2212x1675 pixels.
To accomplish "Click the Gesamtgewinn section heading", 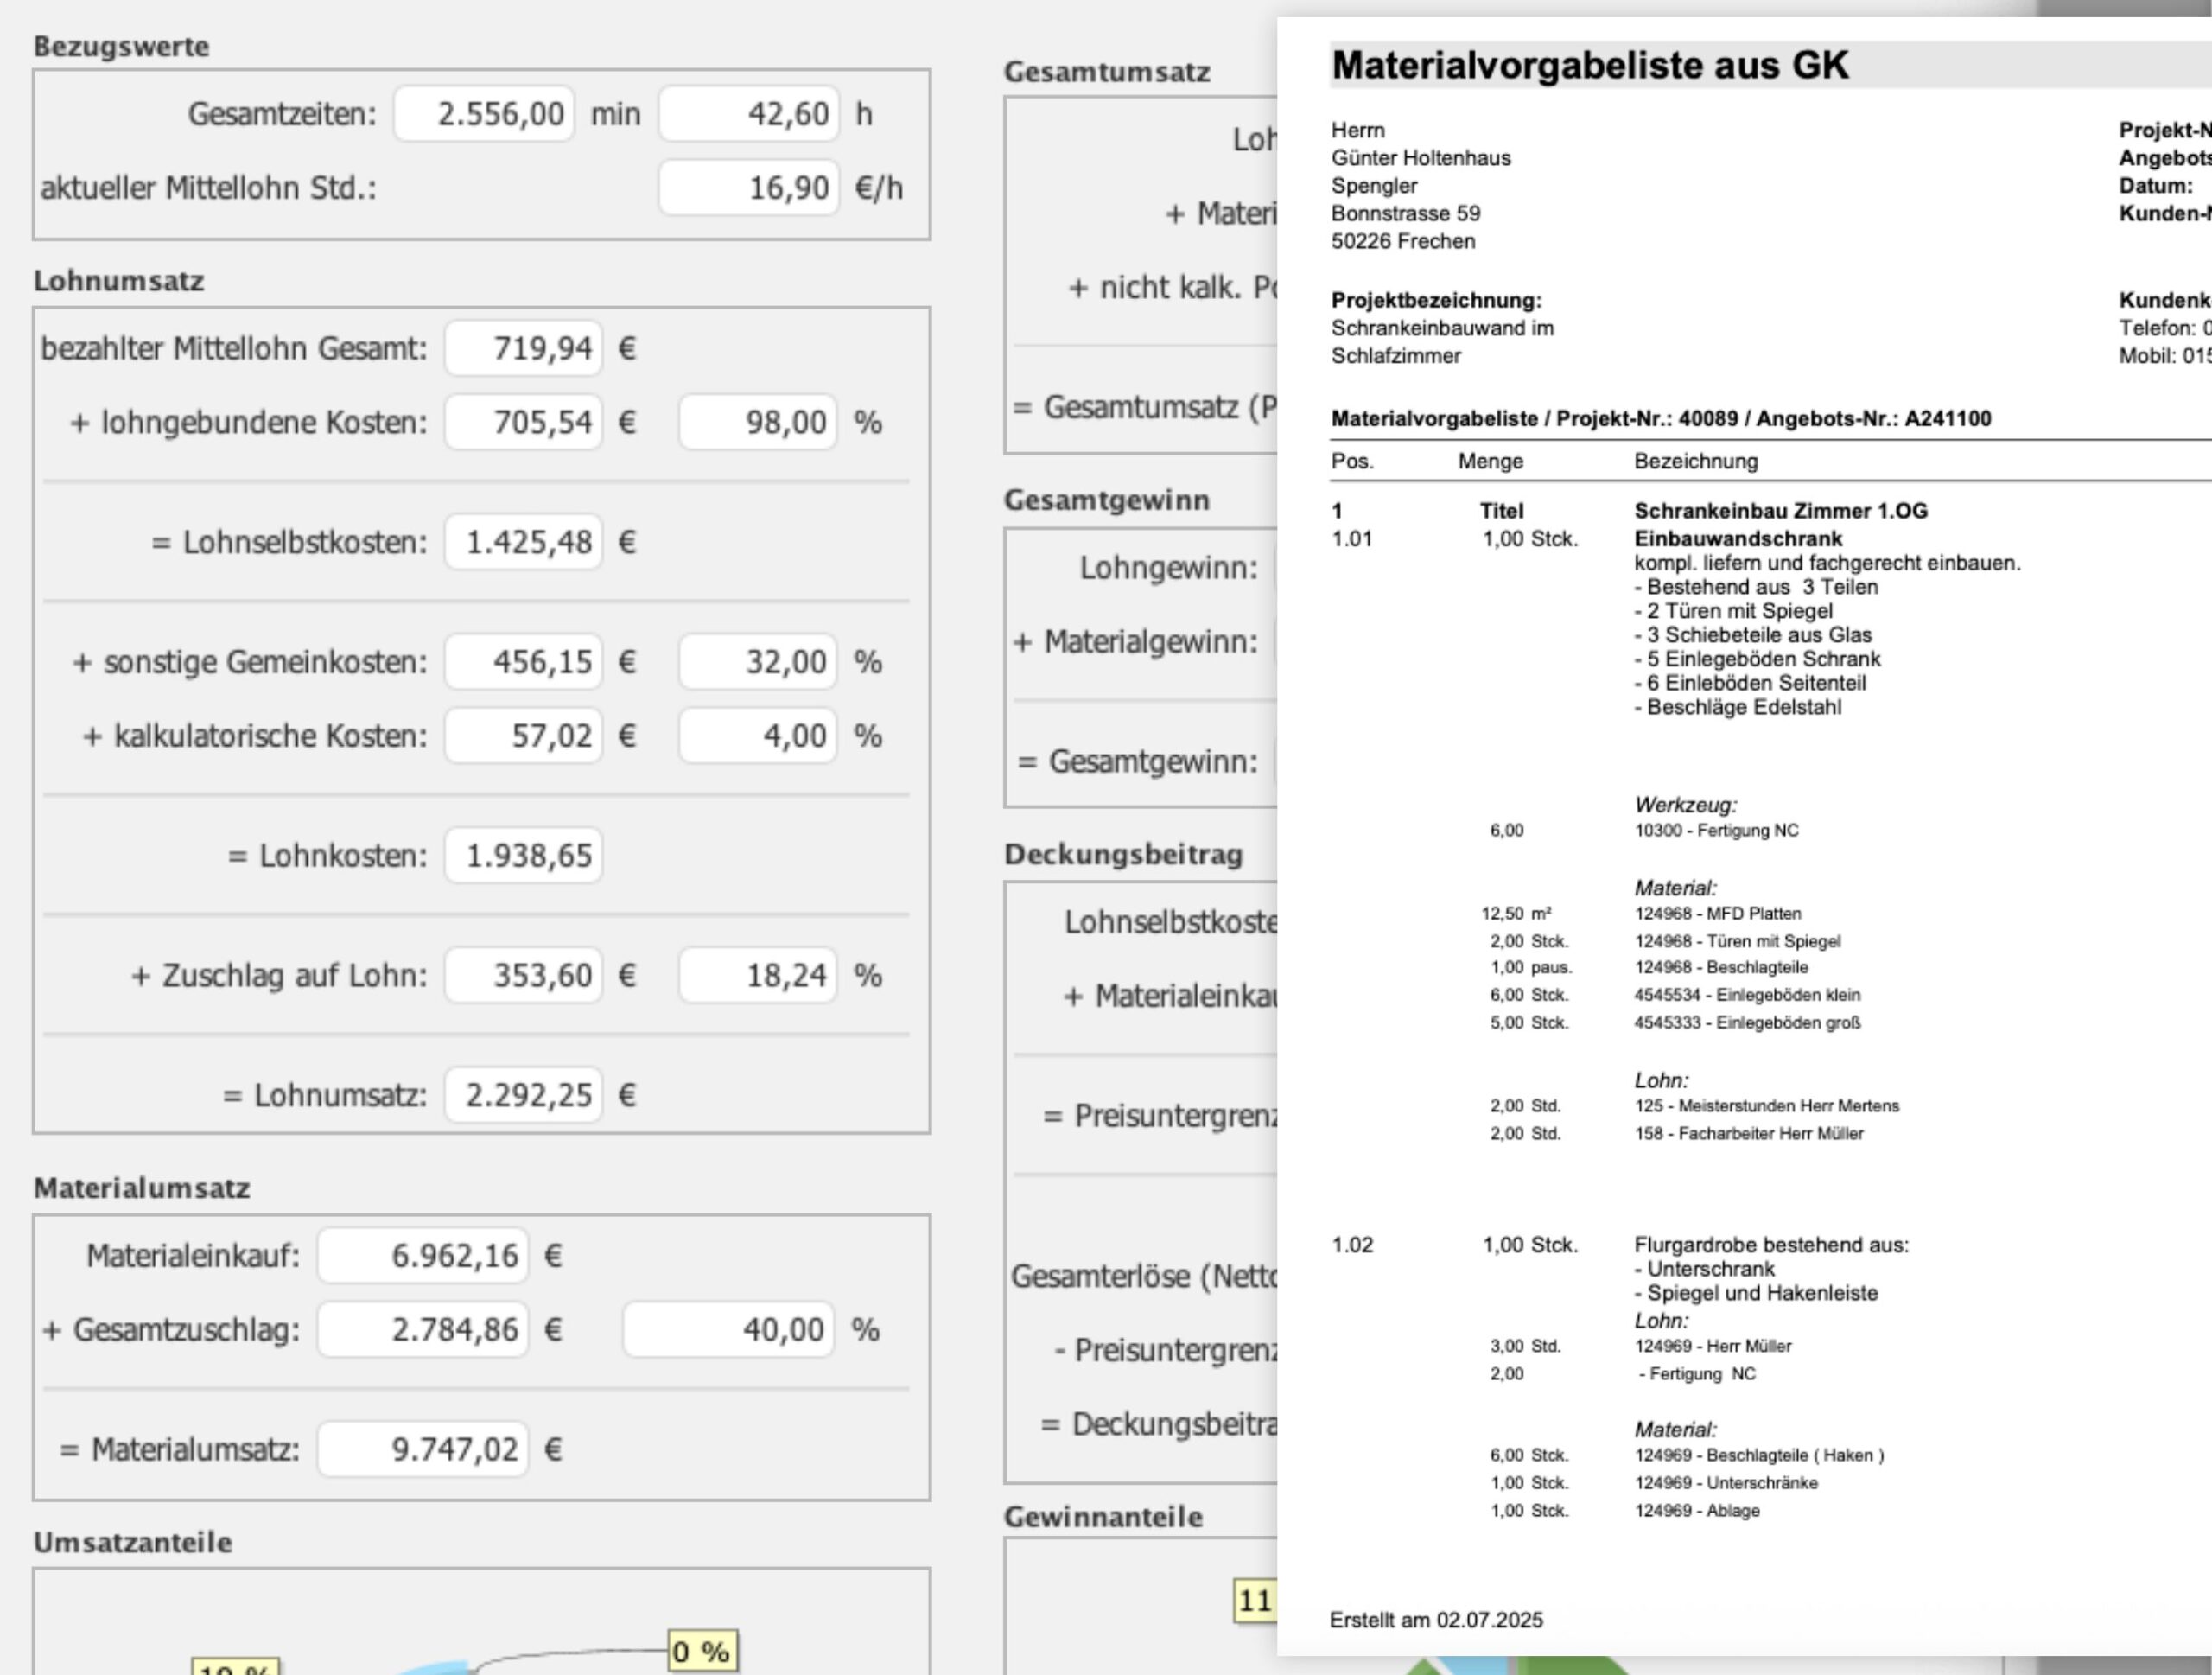I will (1107, 500).
